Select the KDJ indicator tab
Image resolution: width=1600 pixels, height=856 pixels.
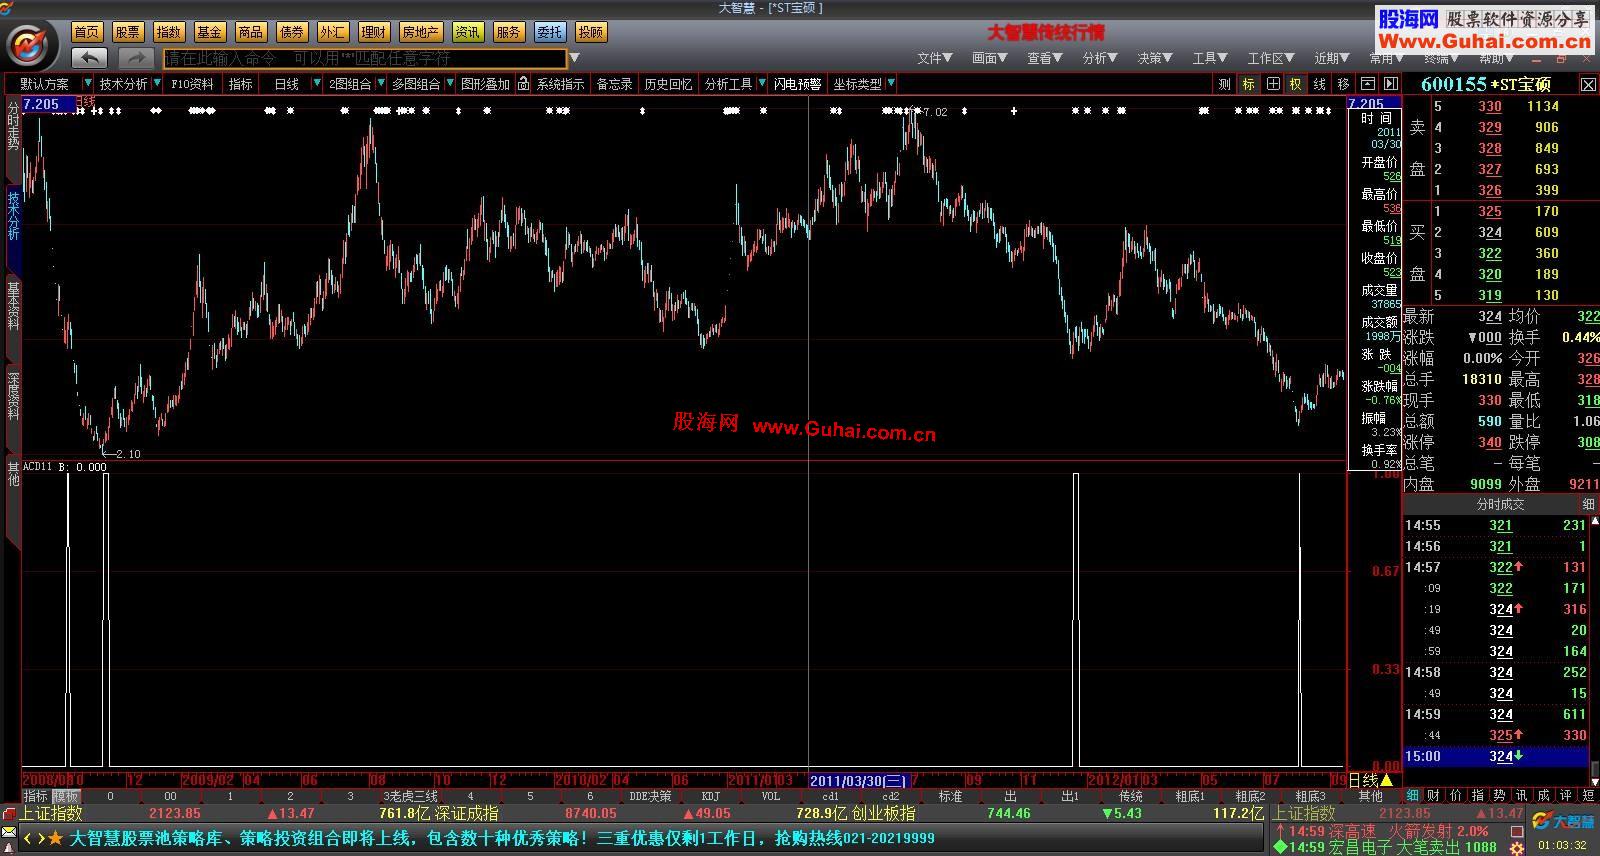pos(710,797)
